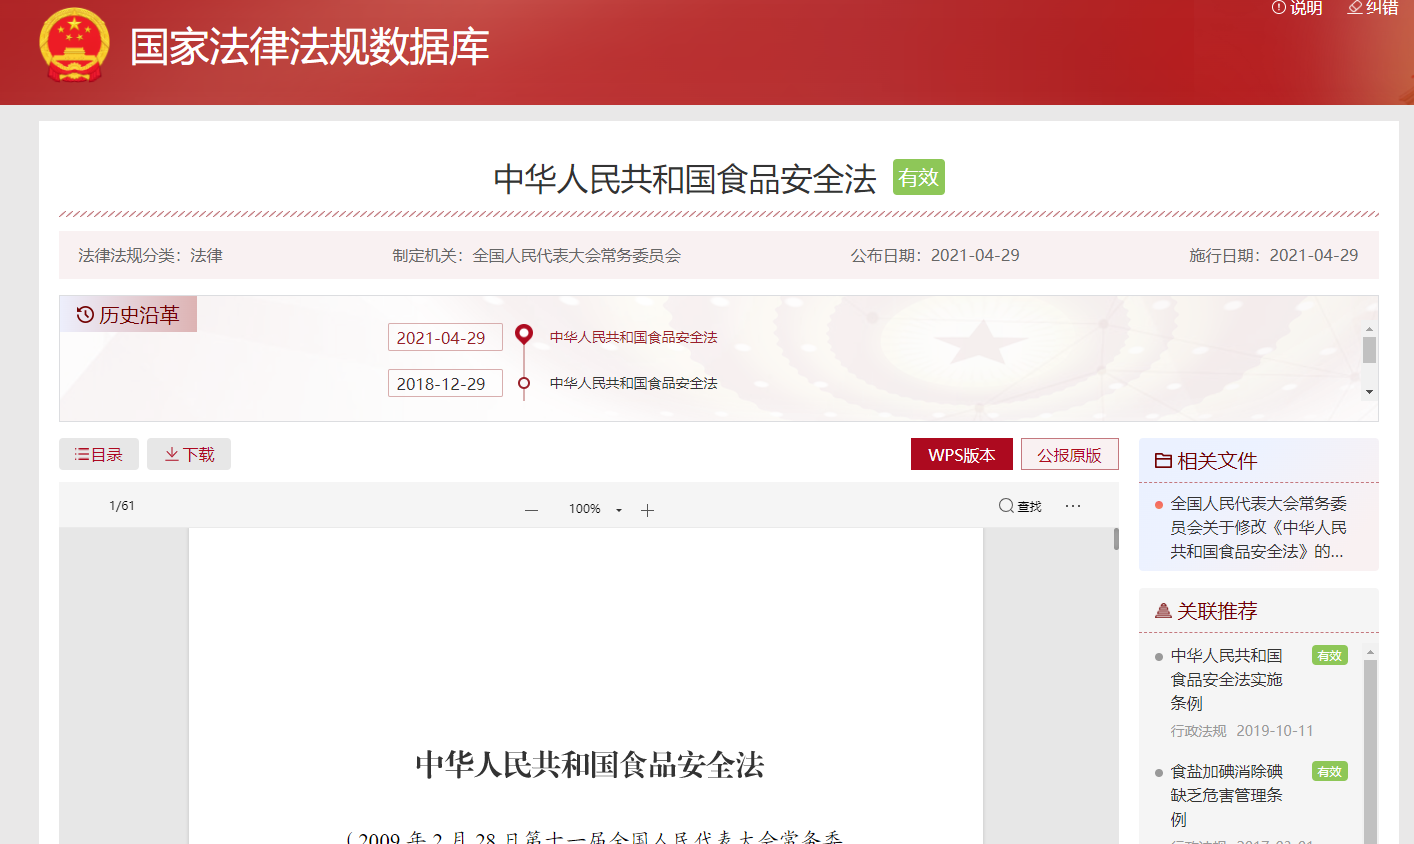The image size is (1414, 844).
Task: Click the national emblem logo
Action: point(74,46)
